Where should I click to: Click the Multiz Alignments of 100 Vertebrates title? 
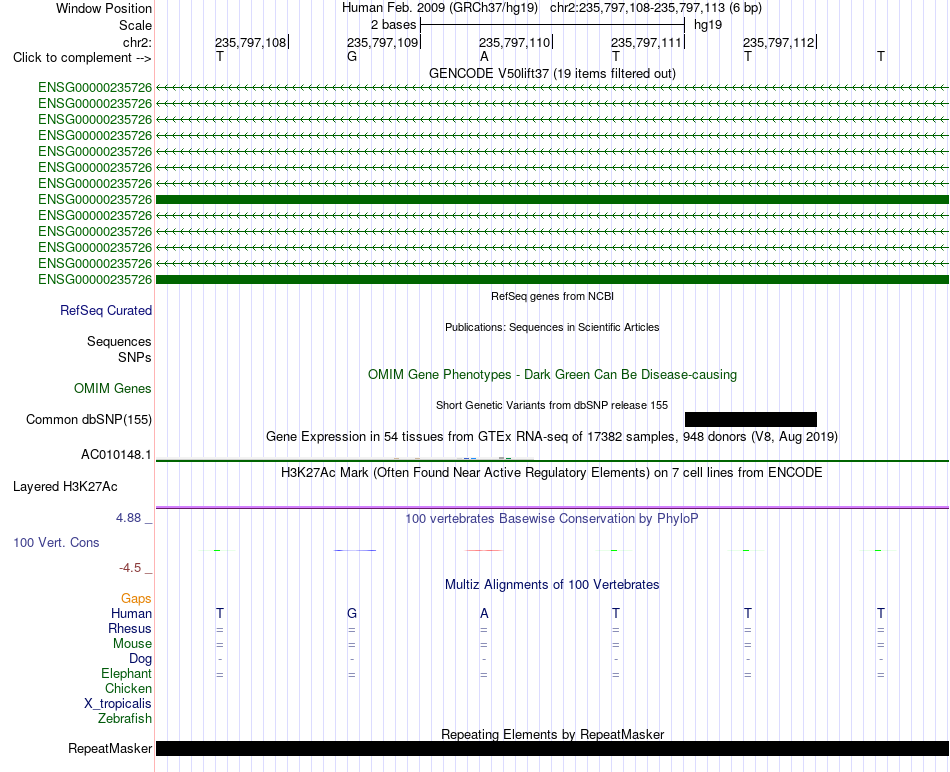pyautogui.click(x=552, y=585)
